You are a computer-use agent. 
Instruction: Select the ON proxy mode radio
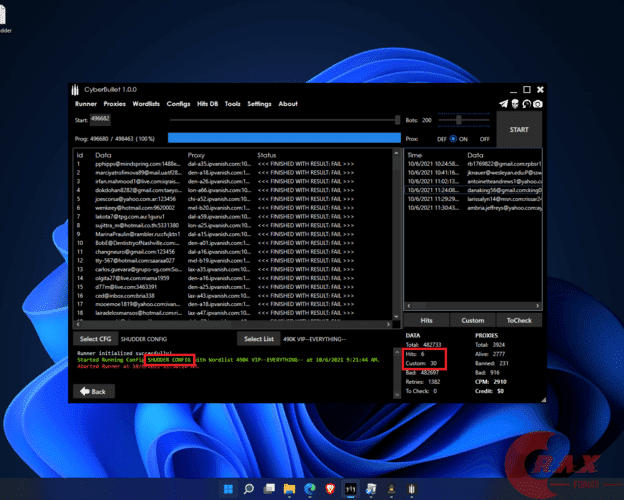coord(453,139)
